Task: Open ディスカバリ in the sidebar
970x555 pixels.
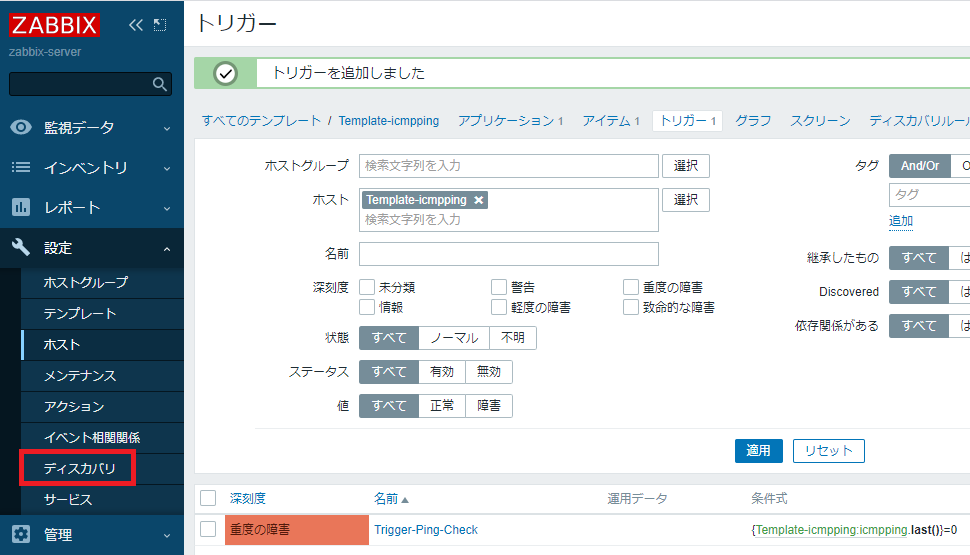Action: pyautogui.click(x=80, y=468)
